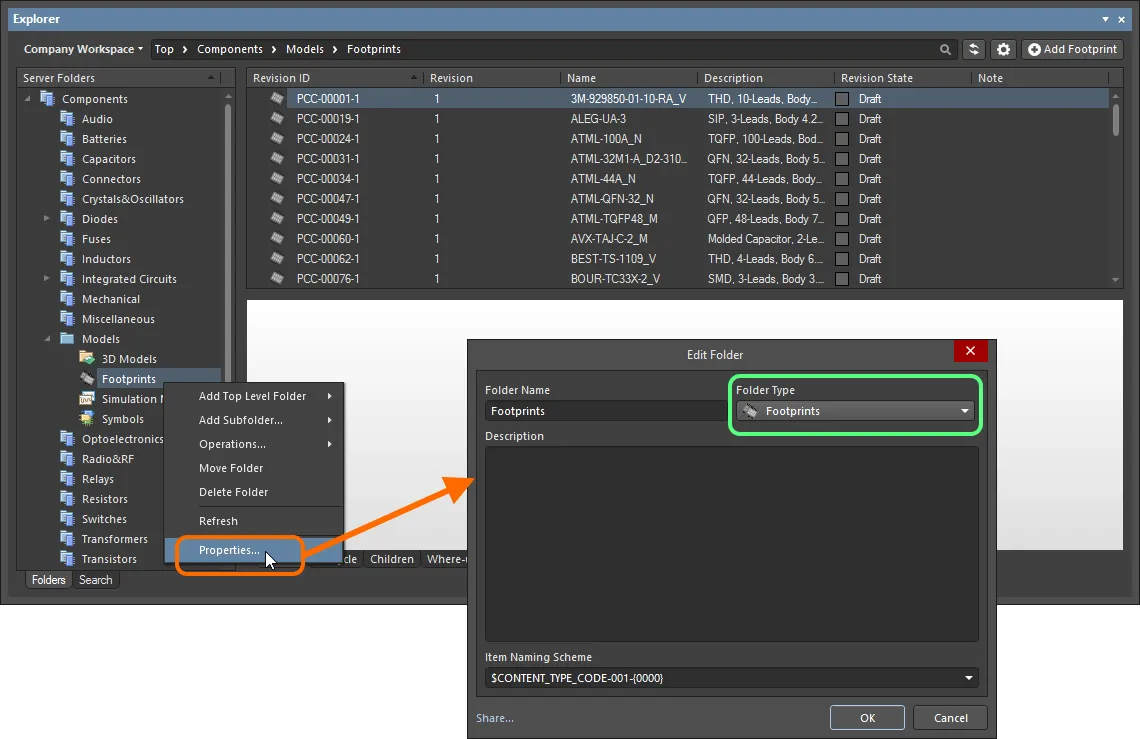
Task: Select Delete Folder in context menu
Action: tap(233, 492)
